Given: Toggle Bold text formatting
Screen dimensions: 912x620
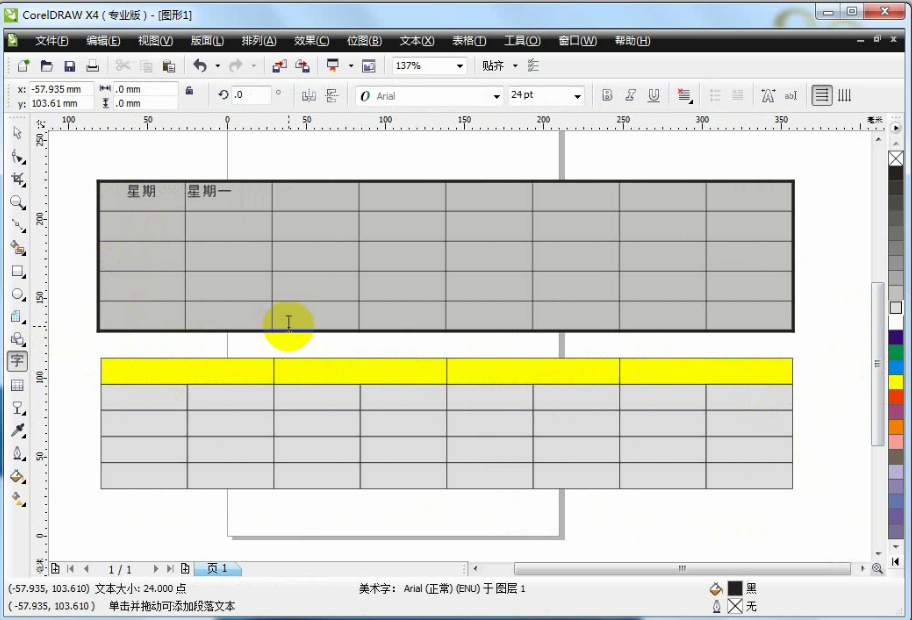Looking at the screenshot, I should click(x=606, y=96).
